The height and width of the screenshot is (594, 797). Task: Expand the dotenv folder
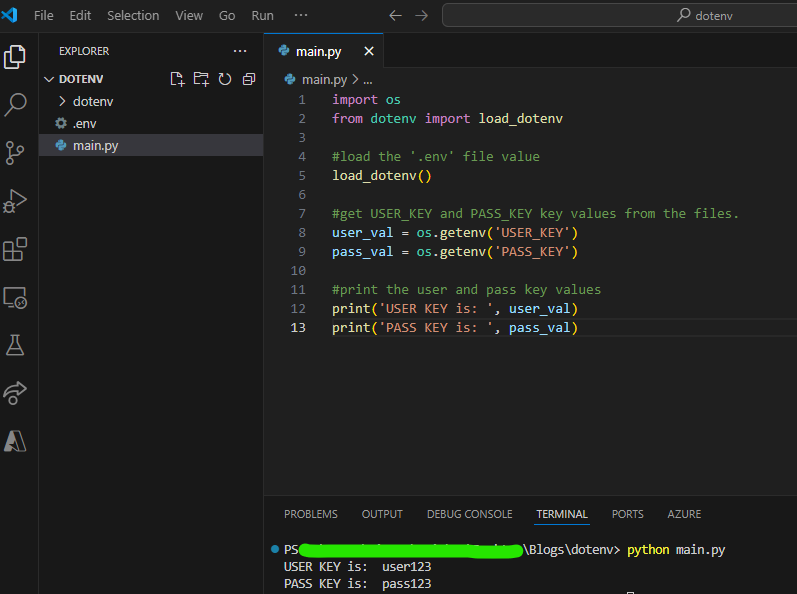tap(92, 101)
